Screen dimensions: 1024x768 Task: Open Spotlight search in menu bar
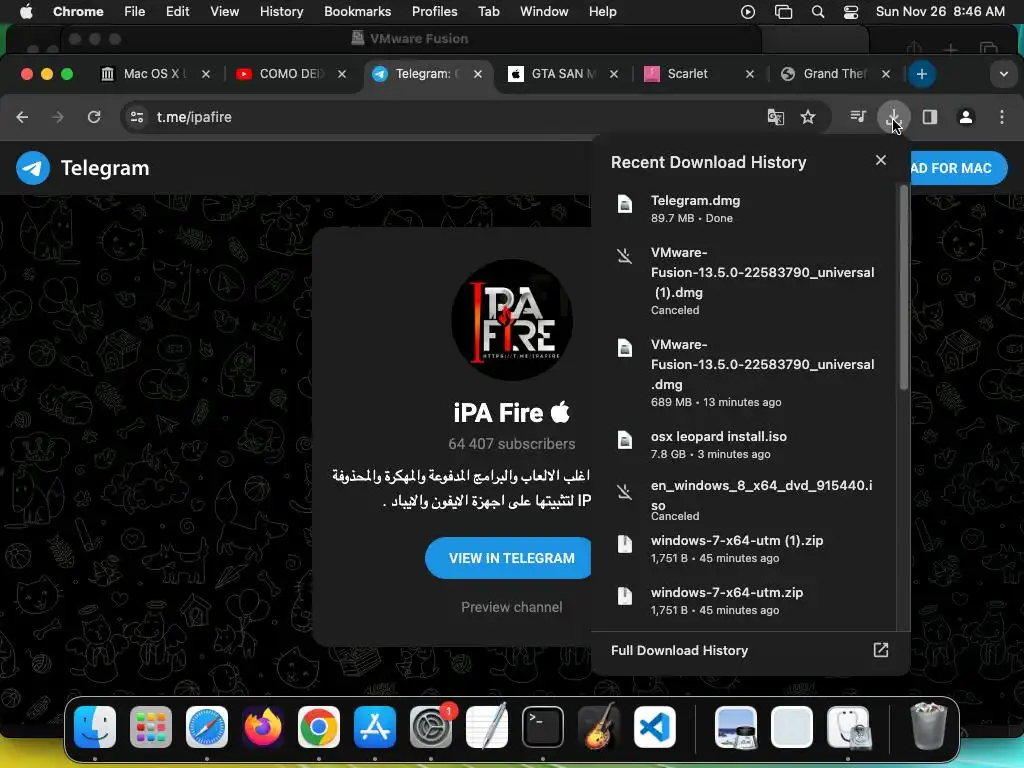coord(818,12)
